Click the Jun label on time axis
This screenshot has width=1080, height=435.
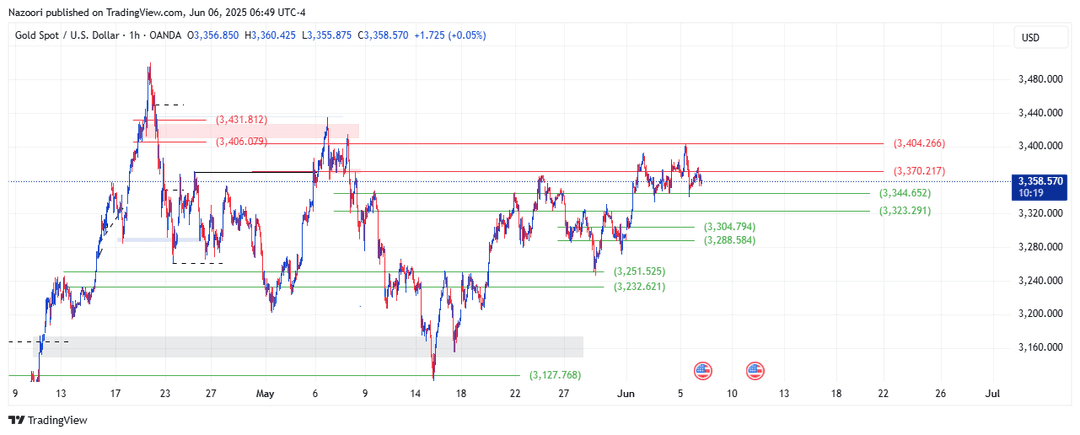point(625,394)
